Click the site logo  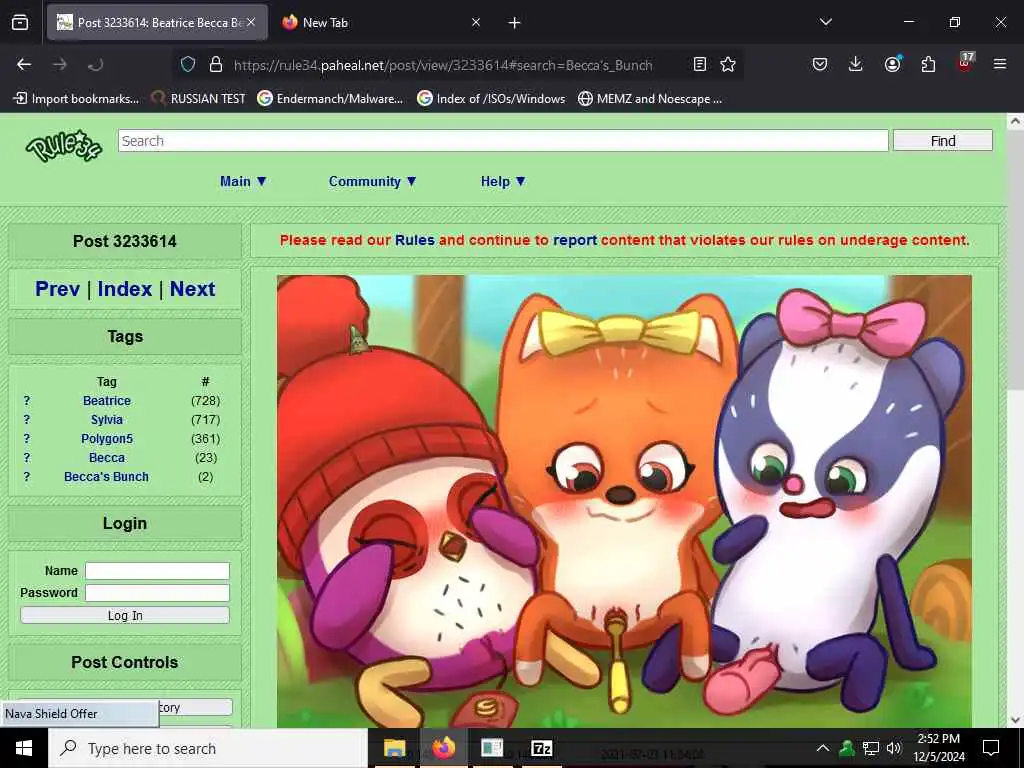pyautogui.click(x=63, y=146)
